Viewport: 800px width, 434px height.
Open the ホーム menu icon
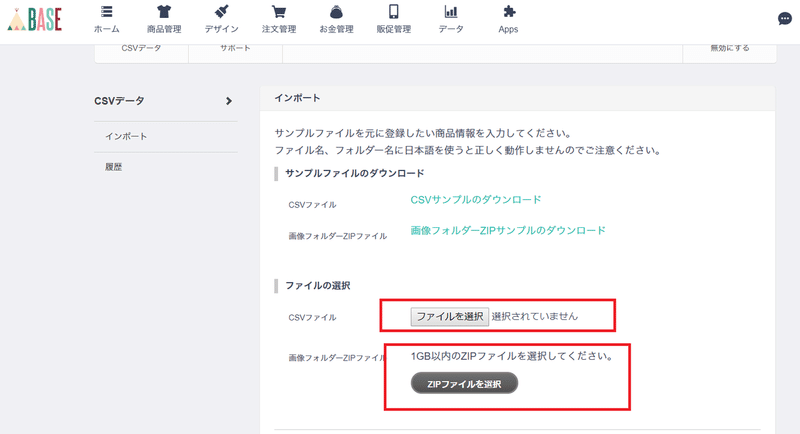pos(107,12)
